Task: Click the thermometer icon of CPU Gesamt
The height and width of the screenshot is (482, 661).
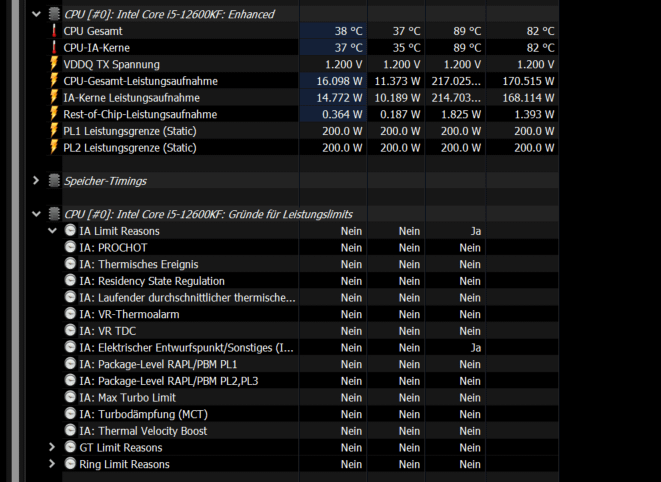Action: click(x=54, y=31)
